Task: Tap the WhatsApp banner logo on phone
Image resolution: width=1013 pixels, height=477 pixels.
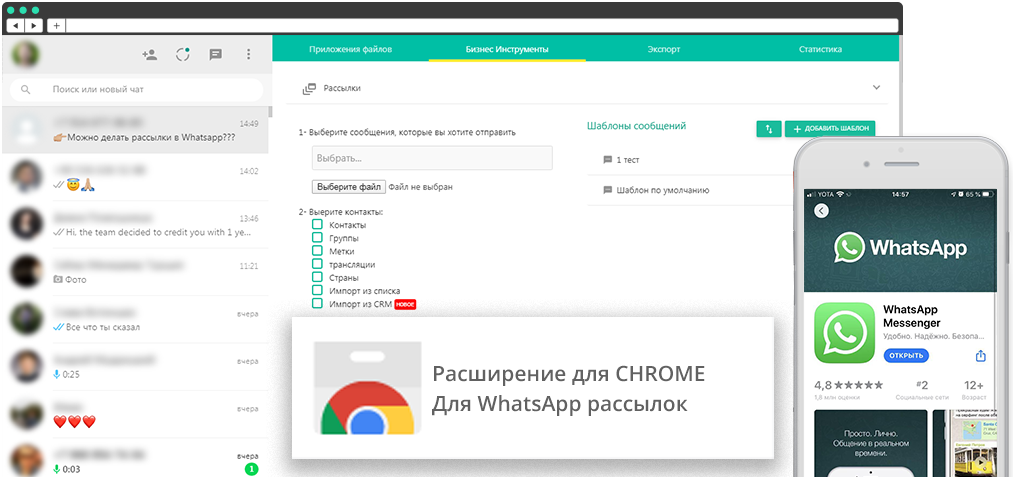Action: [x=900, y=248]
